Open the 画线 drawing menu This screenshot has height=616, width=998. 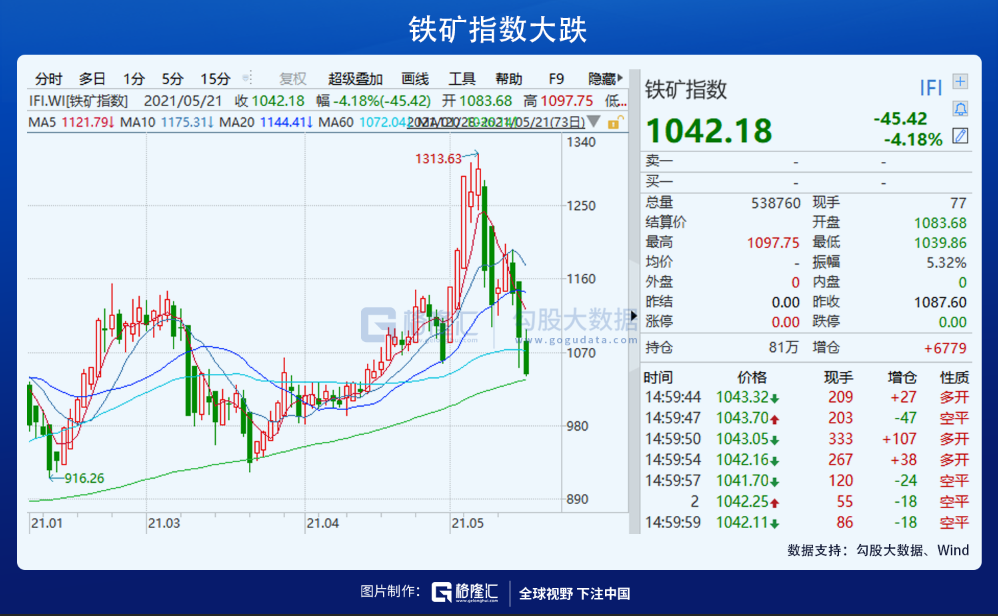coord(415,79)
